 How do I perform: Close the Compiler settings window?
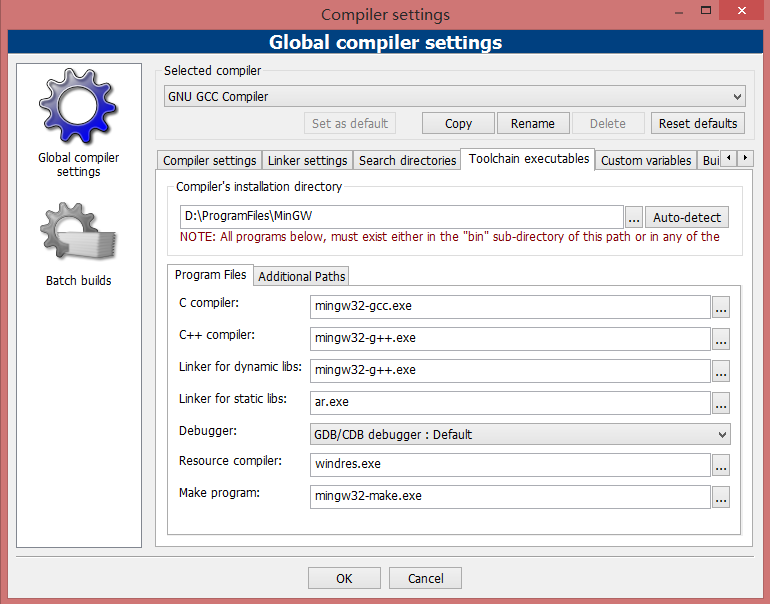click(x=742, y=10)
